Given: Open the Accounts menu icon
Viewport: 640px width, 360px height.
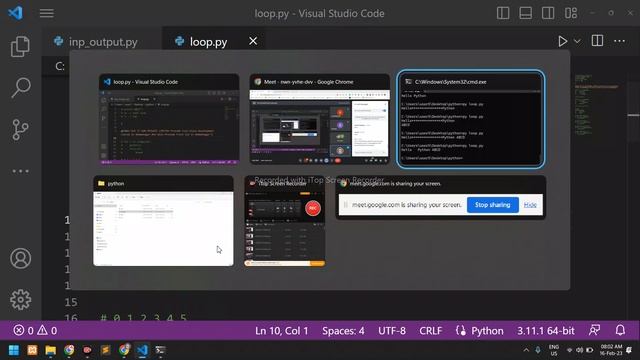Looking at the screenshot, I should (x=20, y=258).
